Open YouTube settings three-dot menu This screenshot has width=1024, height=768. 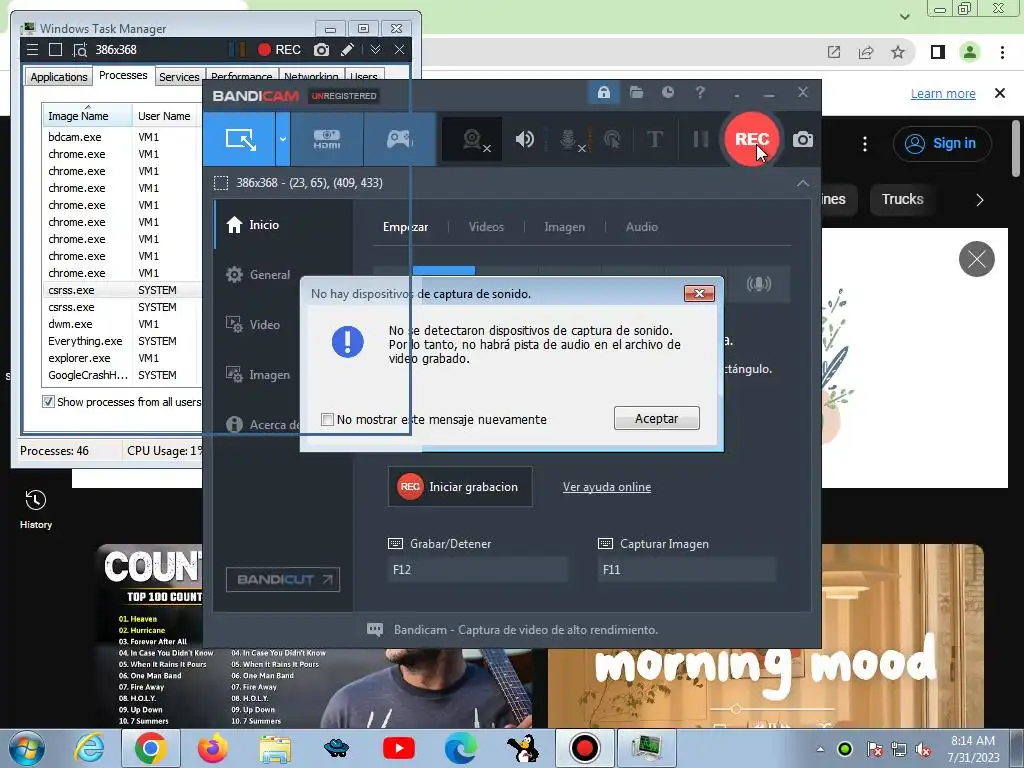click(x=865, y=144)
